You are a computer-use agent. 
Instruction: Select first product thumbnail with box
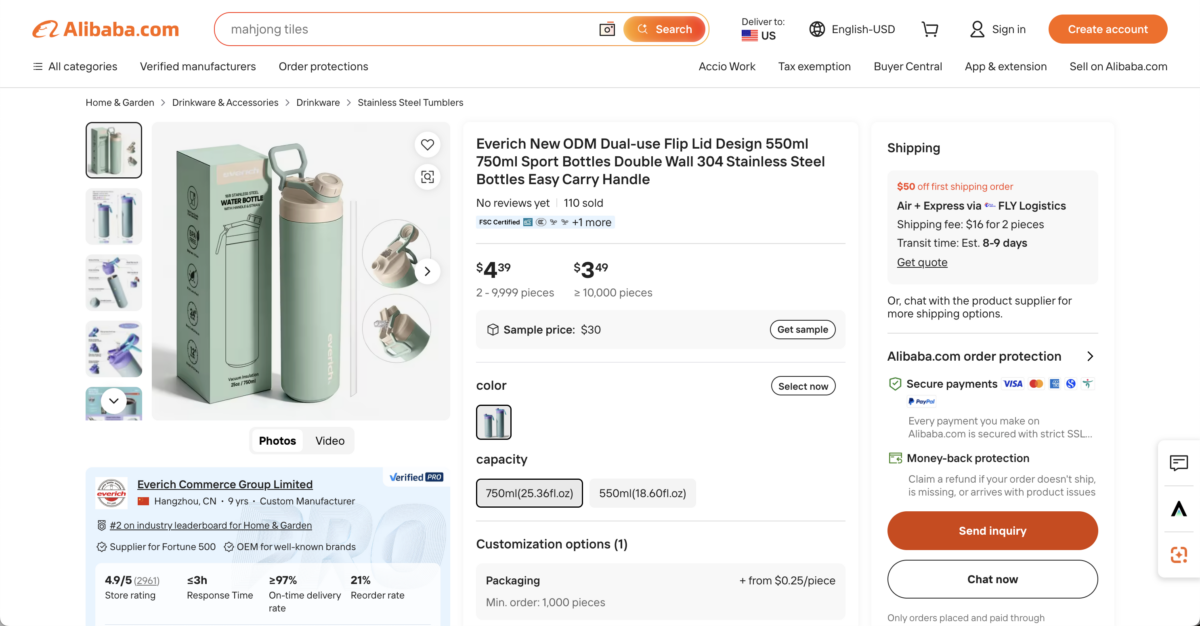(x=114, y=150)
